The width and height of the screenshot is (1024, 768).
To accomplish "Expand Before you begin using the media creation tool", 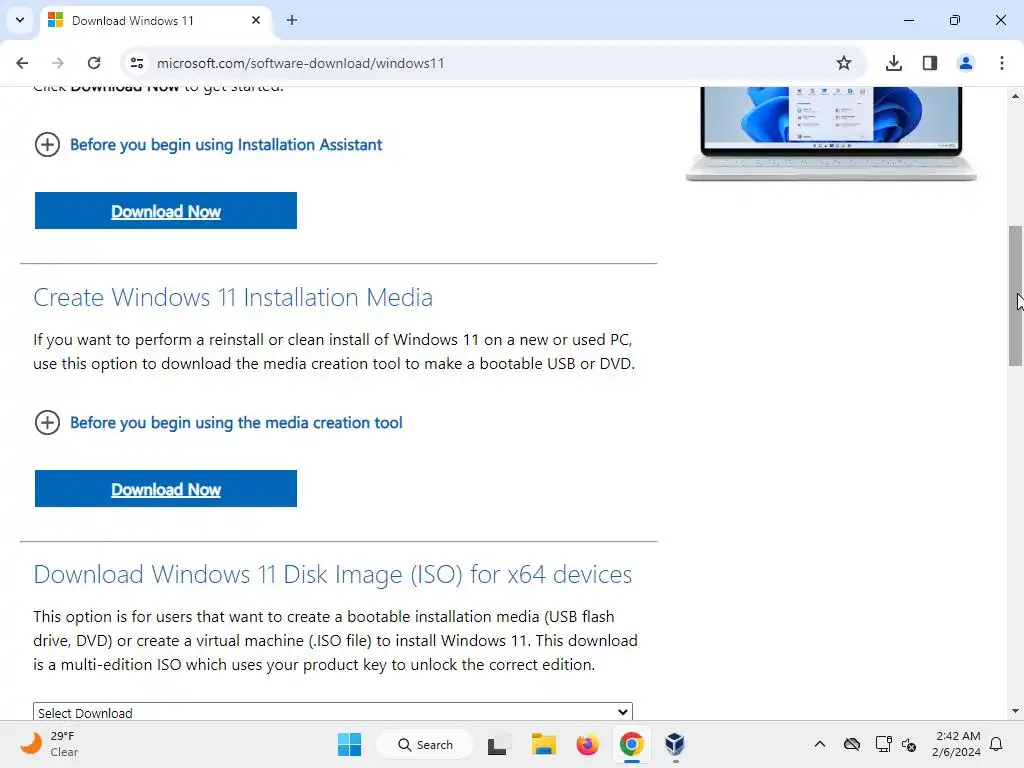I will point(218,423).
